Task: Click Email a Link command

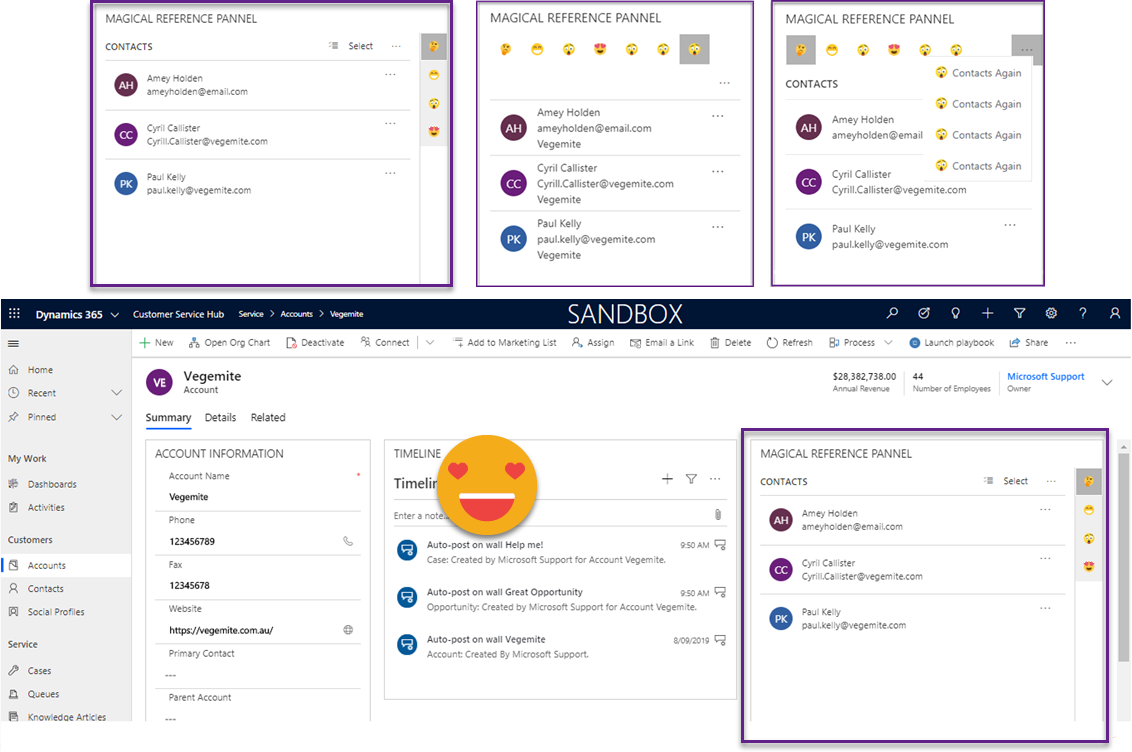Action: [661, 343]
